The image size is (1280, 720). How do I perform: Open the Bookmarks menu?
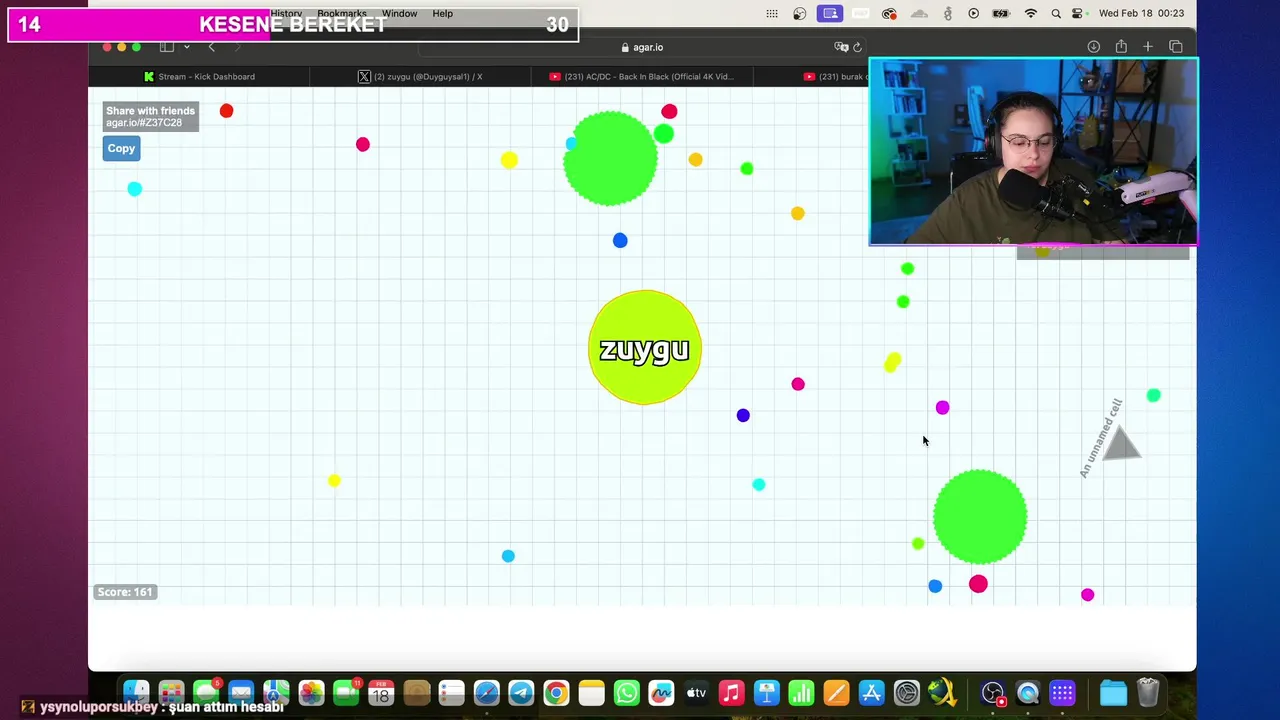point(341,14)
